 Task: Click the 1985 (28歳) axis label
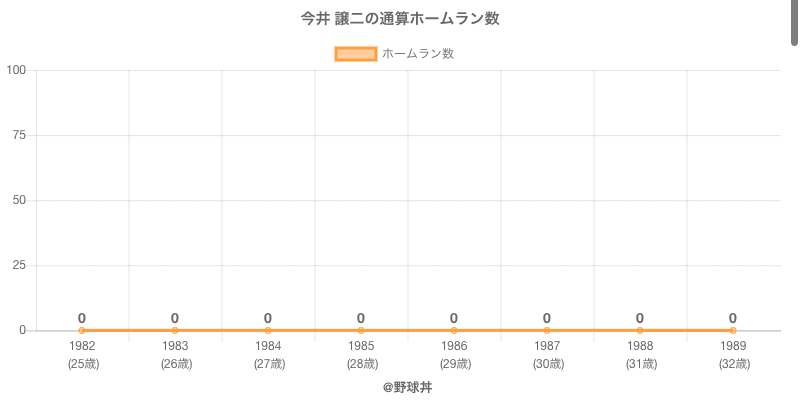(x=361, y=354)
